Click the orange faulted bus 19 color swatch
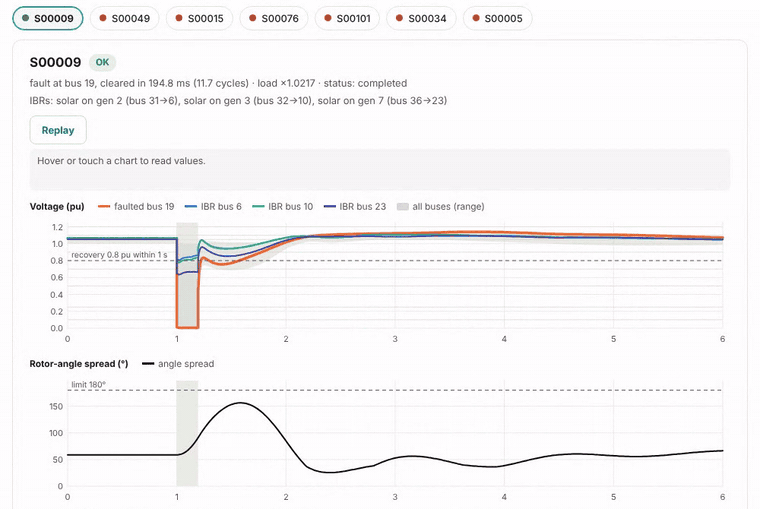 click(104, 207)
